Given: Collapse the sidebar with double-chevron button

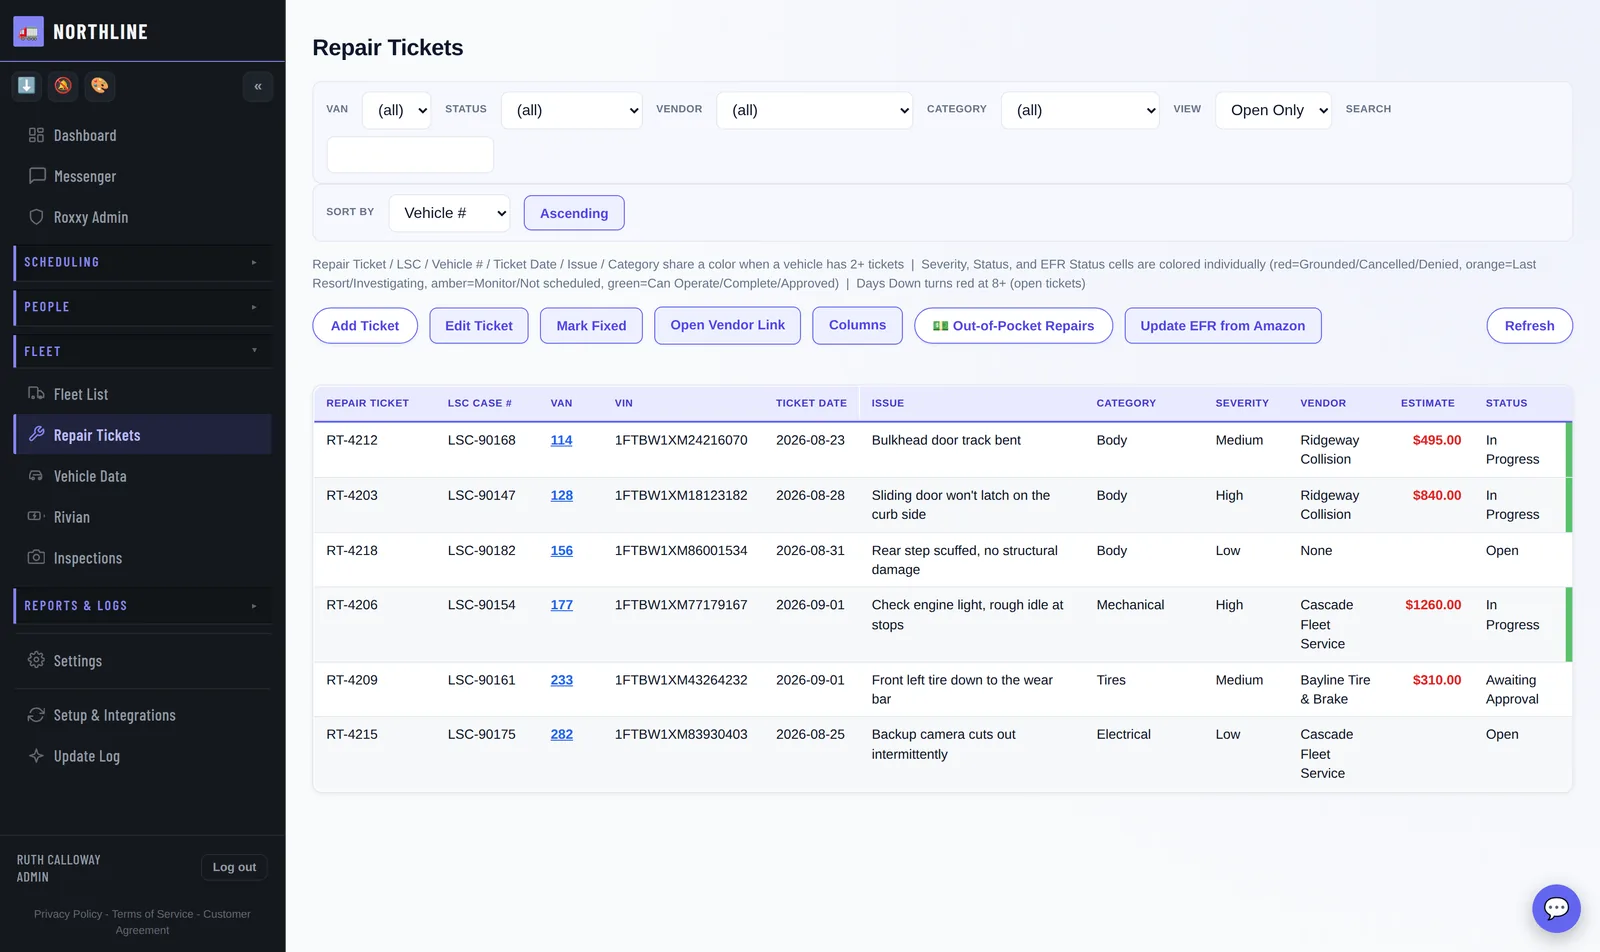Looking at the screenshot, I should tap(258, 87).
